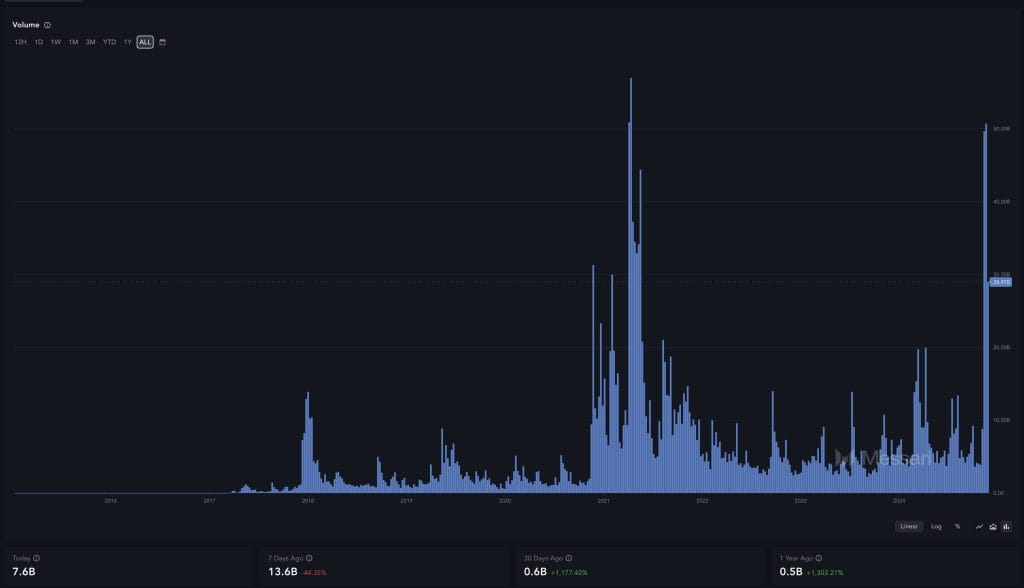Select the bar chart style icon
The height and width of the screenshot is (588, 1024).
tap(1006, 526)
